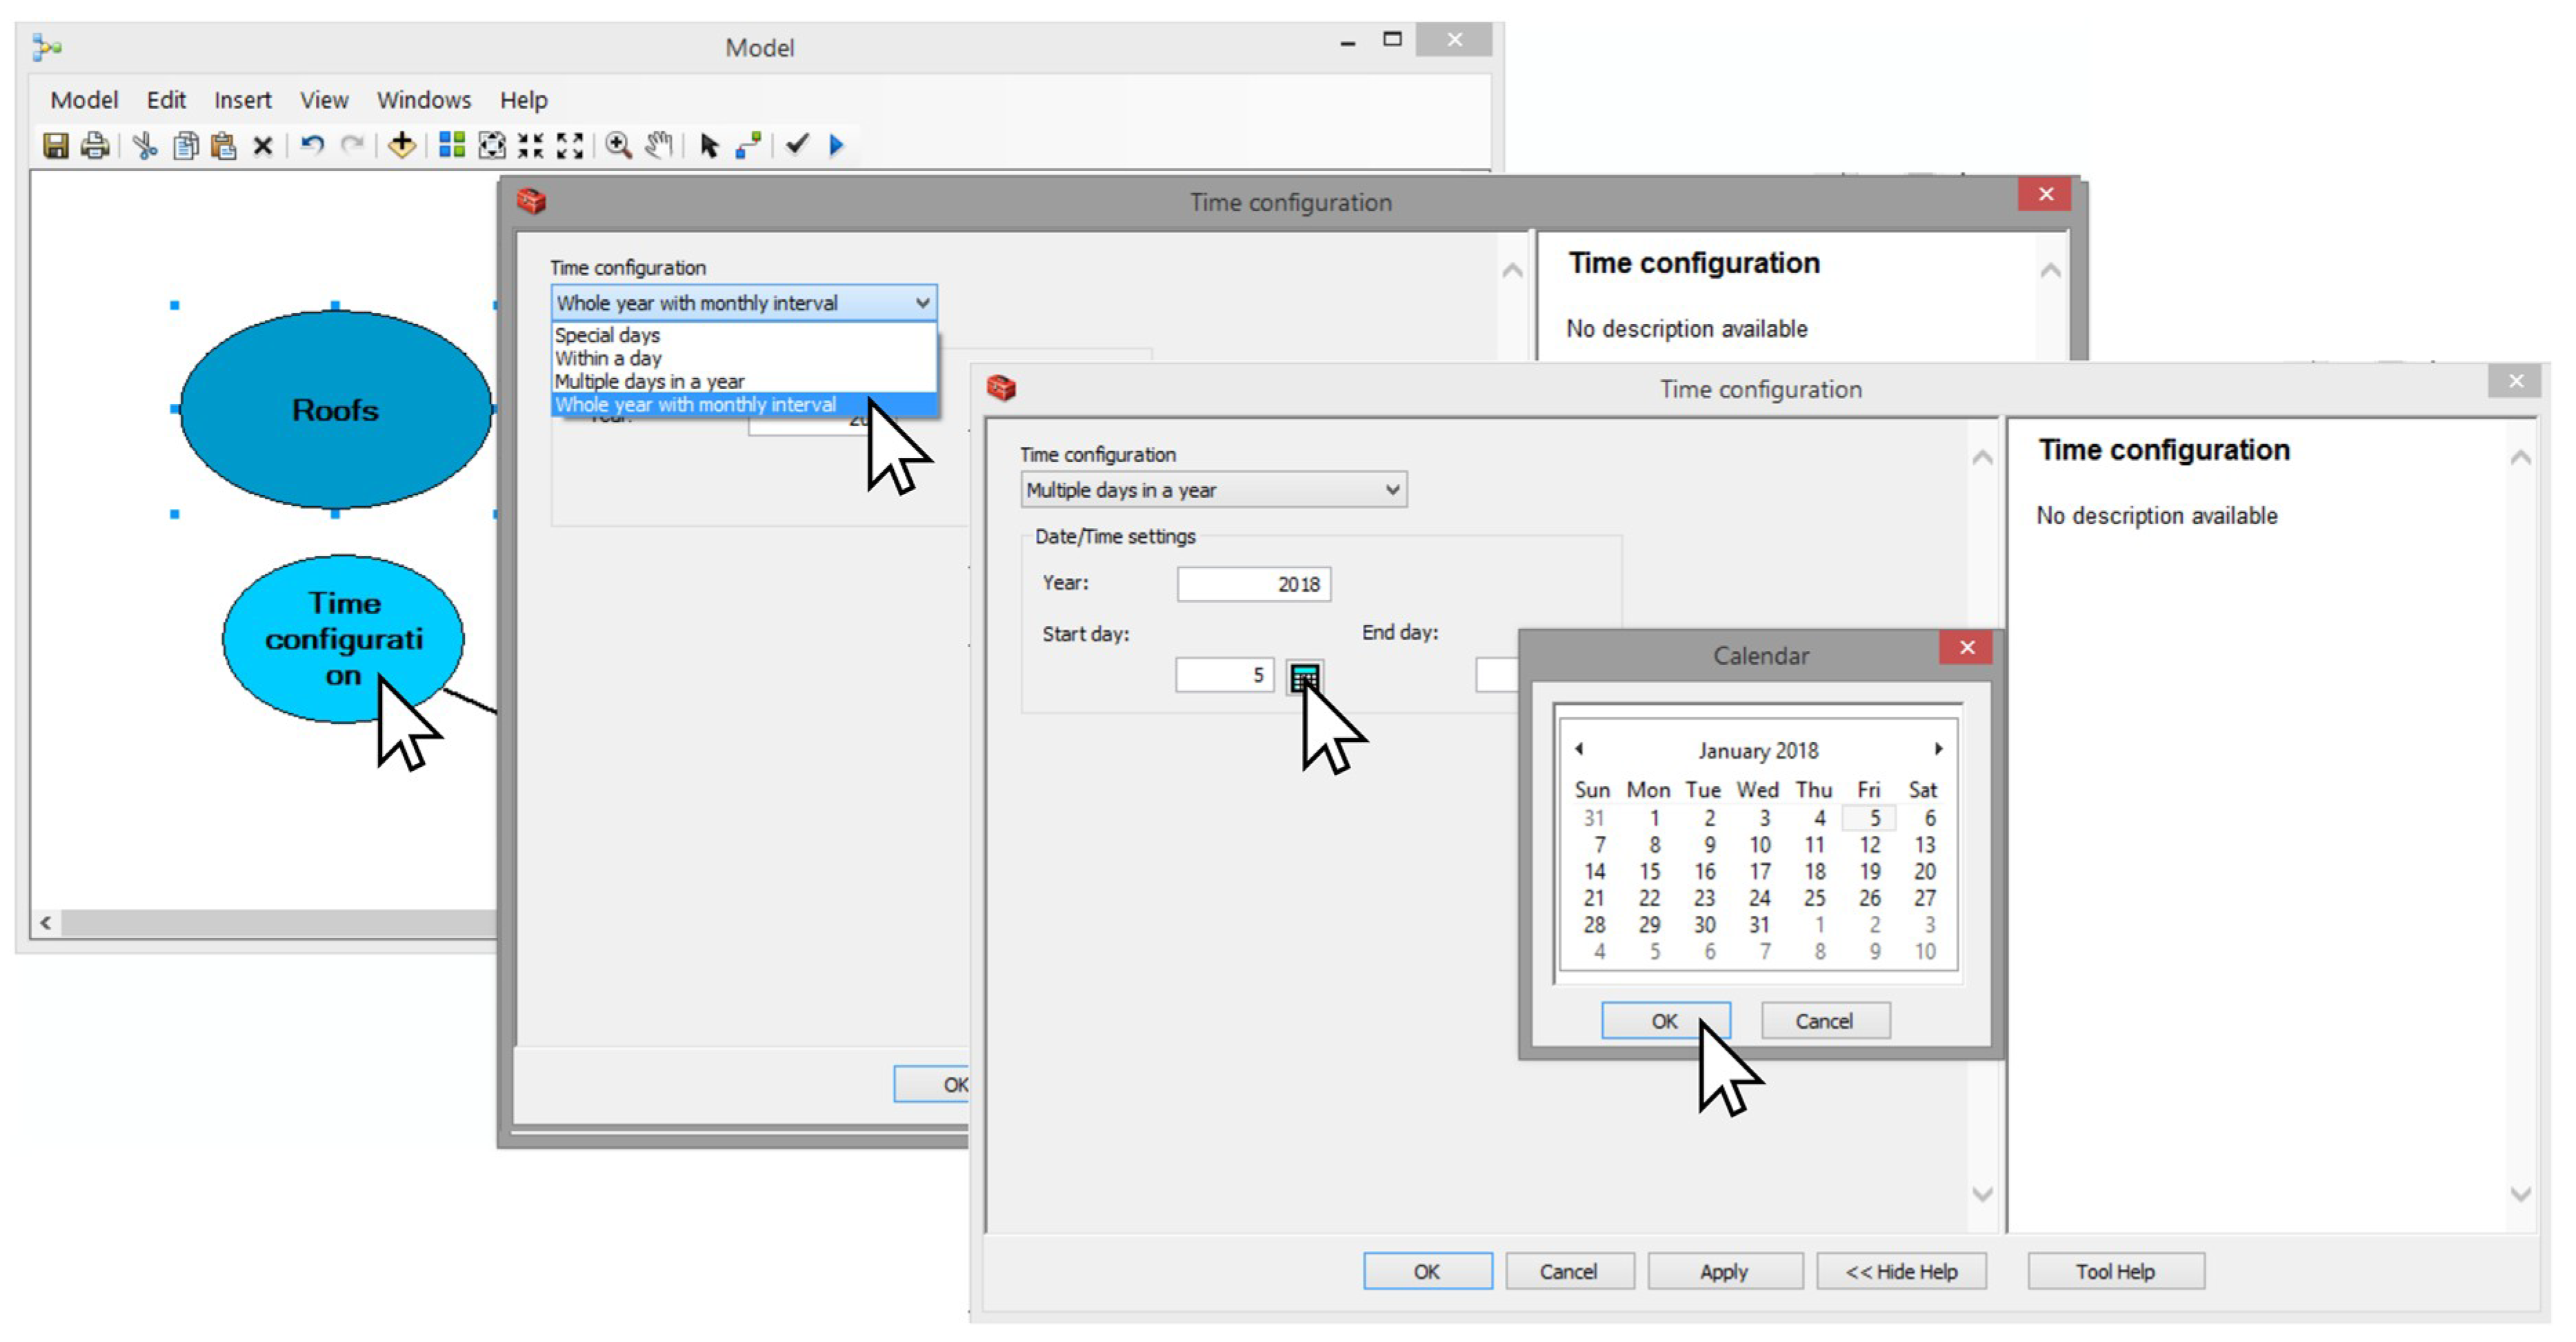Run the model with blue play icon
This screenshot has width=2576, height=1342.
tap(837, 146)
